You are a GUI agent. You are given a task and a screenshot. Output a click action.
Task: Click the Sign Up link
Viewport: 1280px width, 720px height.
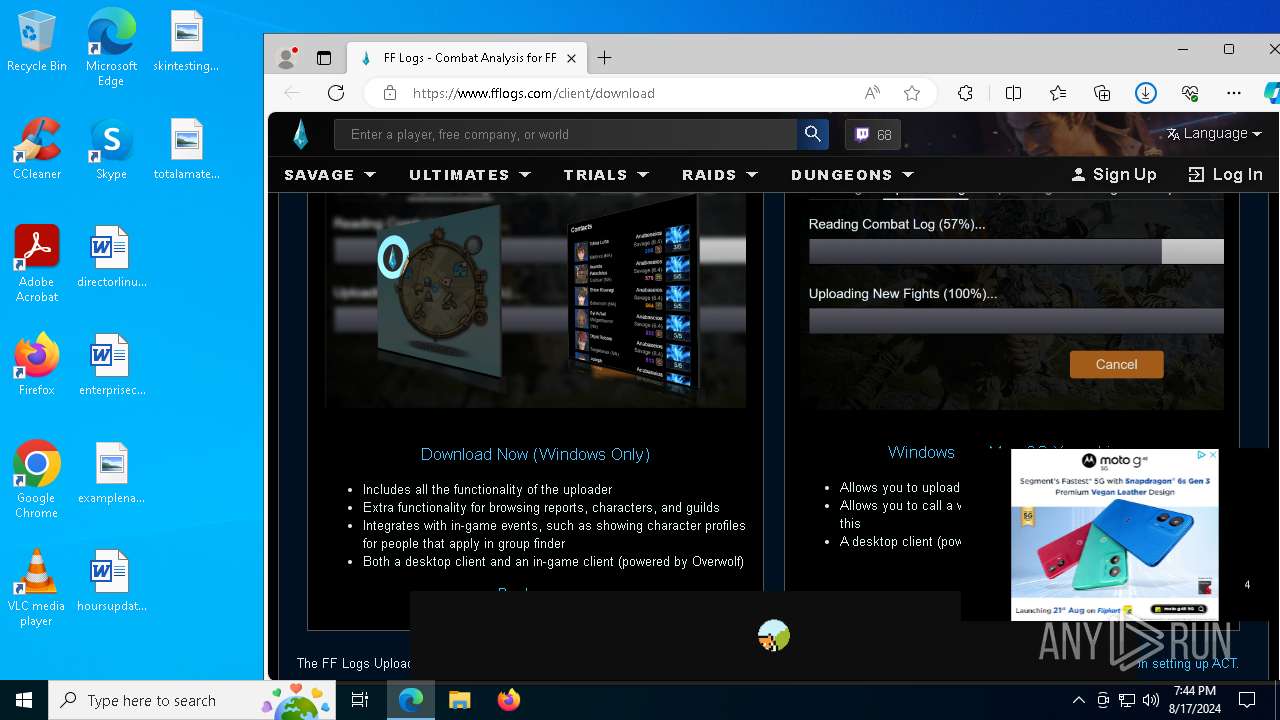point(1114,174)
